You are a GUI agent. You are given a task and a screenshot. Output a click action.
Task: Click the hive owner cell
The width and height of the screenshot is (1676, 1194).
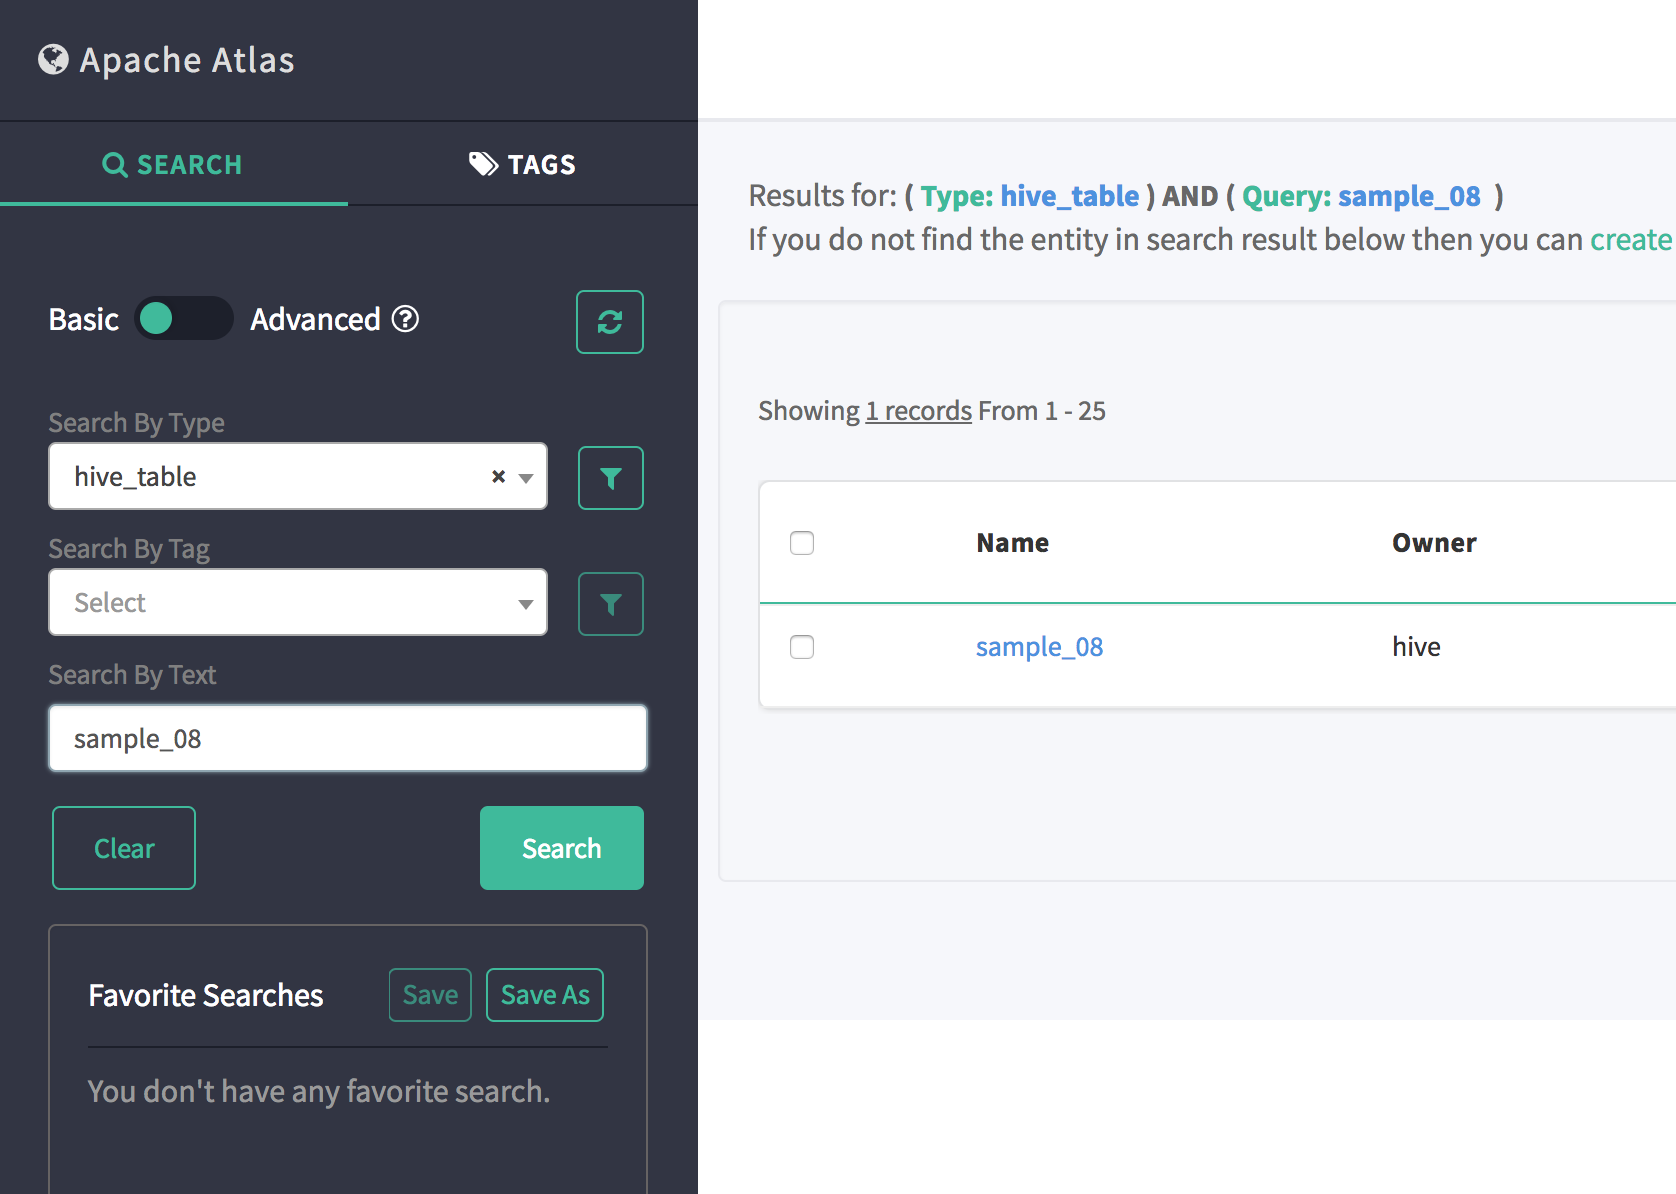1416,647
